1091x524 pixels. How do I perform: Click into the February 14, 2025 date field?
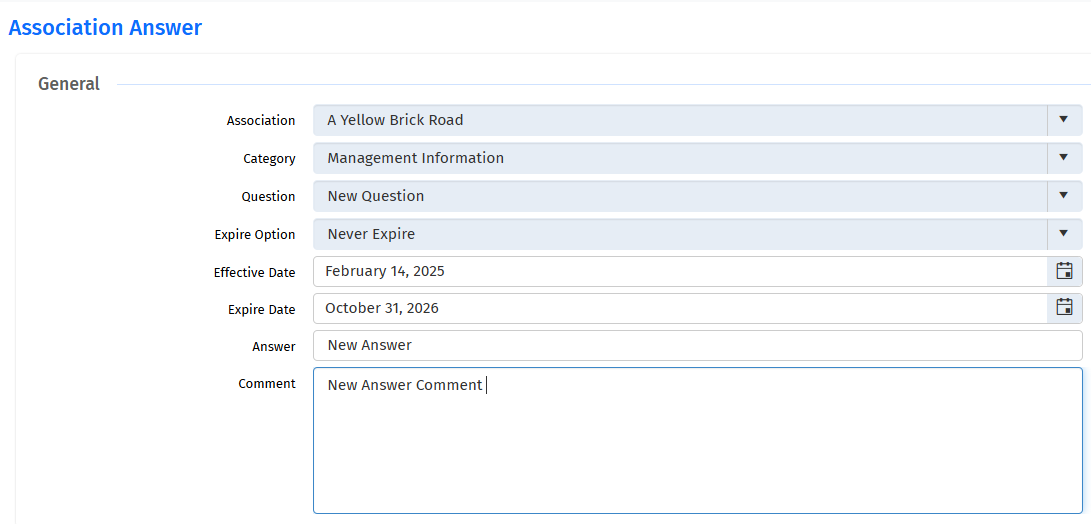(680, 271)
